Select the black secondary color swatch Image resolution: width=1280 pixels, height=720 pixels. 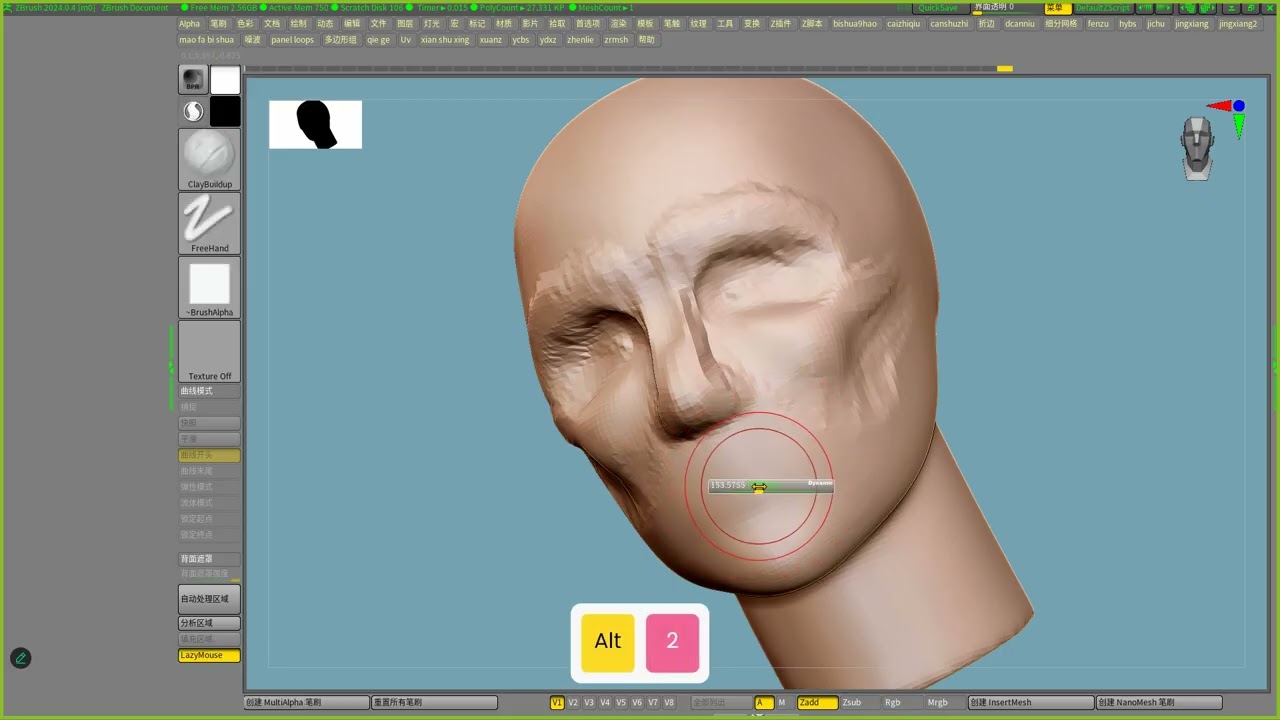pyautogui.click(x=225, y=112)
